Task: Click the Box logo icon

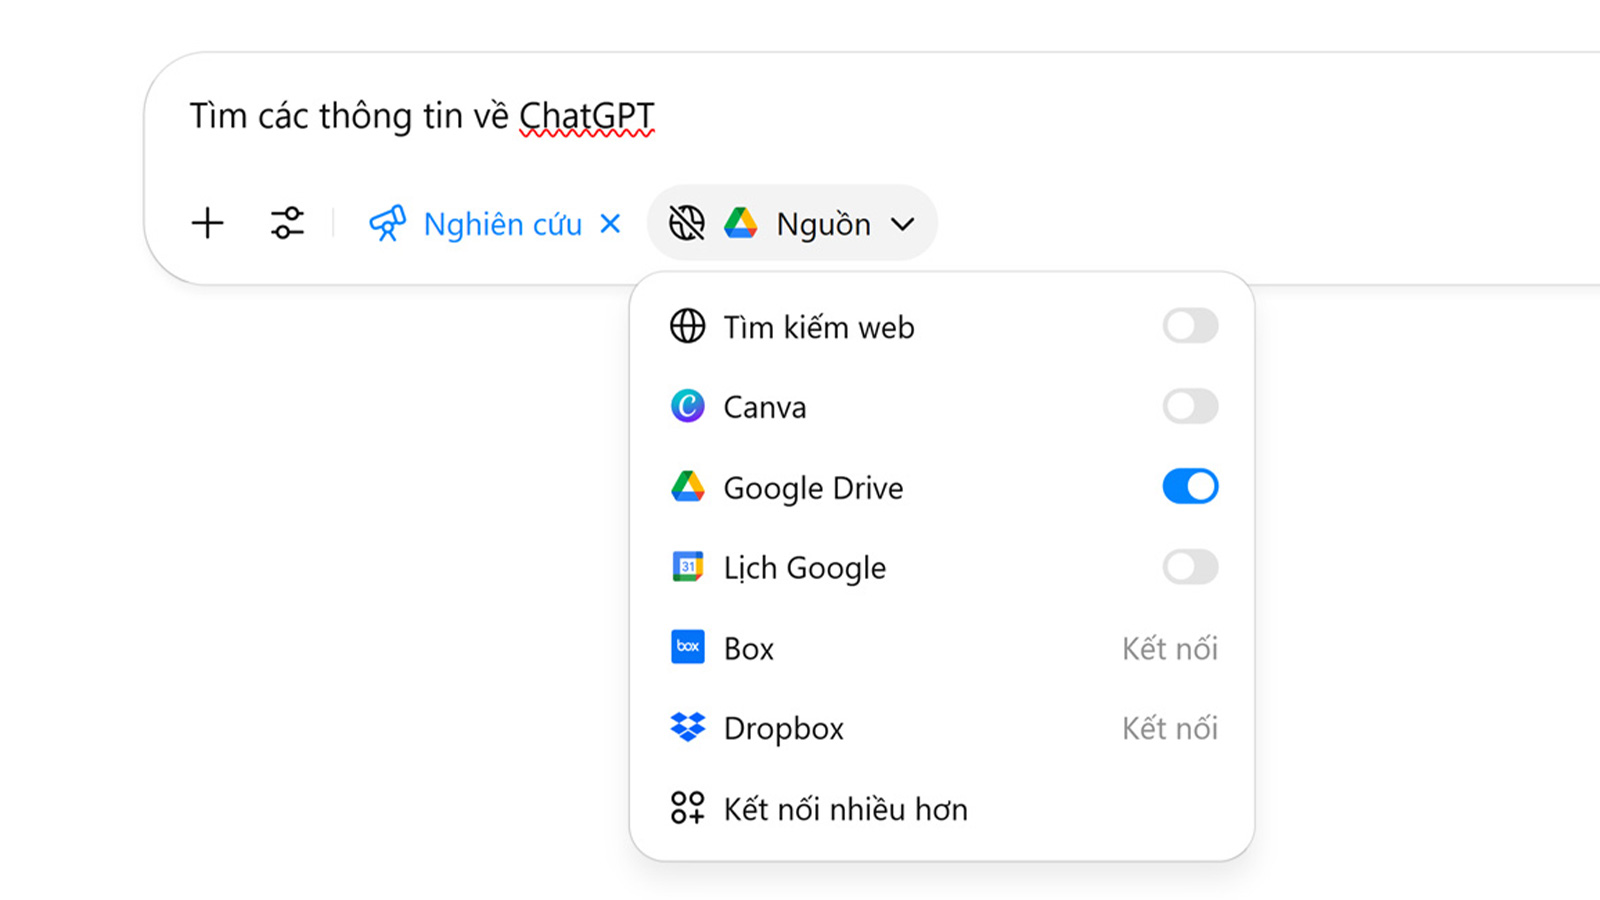Action: pos(688,647)
